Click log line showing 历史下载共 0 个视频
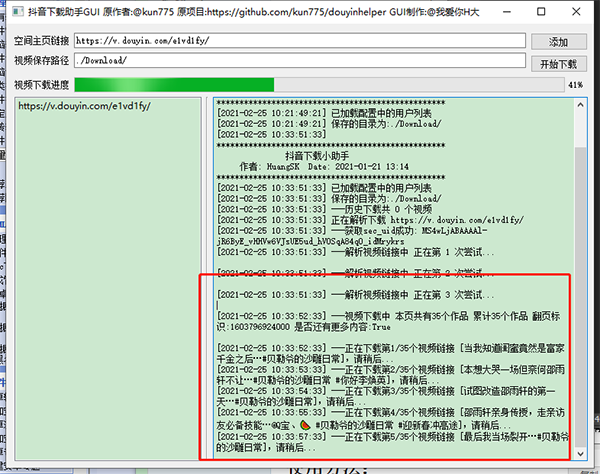 click(324, 209)
